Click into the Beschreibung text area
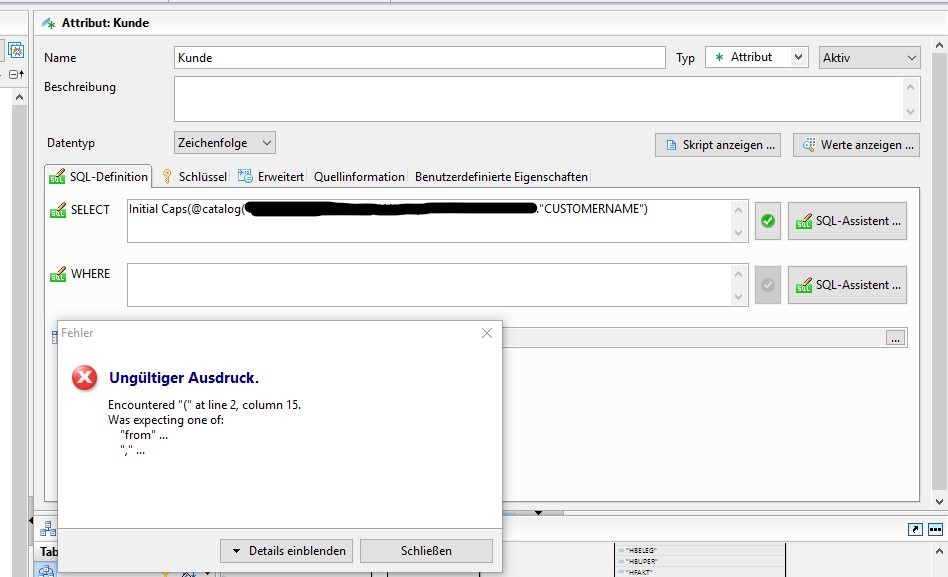 point(547,99)
